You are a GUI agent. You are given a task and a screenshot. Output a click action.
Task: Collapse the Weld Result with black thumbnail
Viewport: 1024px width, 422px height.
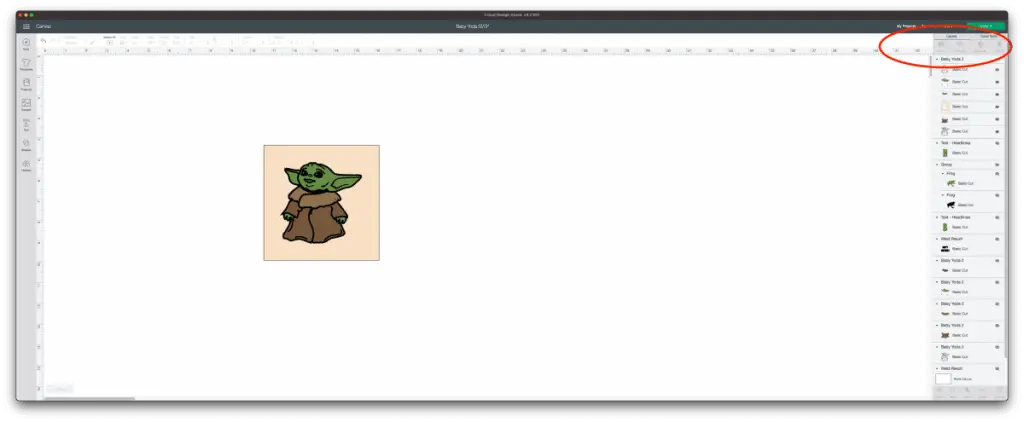[x=937, y=239]
